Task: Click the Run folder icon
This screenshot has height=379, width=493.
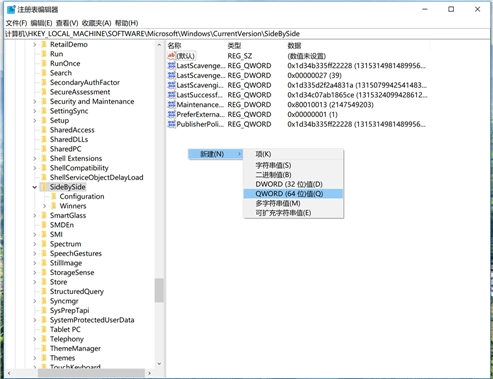Action: coord(44,54)
